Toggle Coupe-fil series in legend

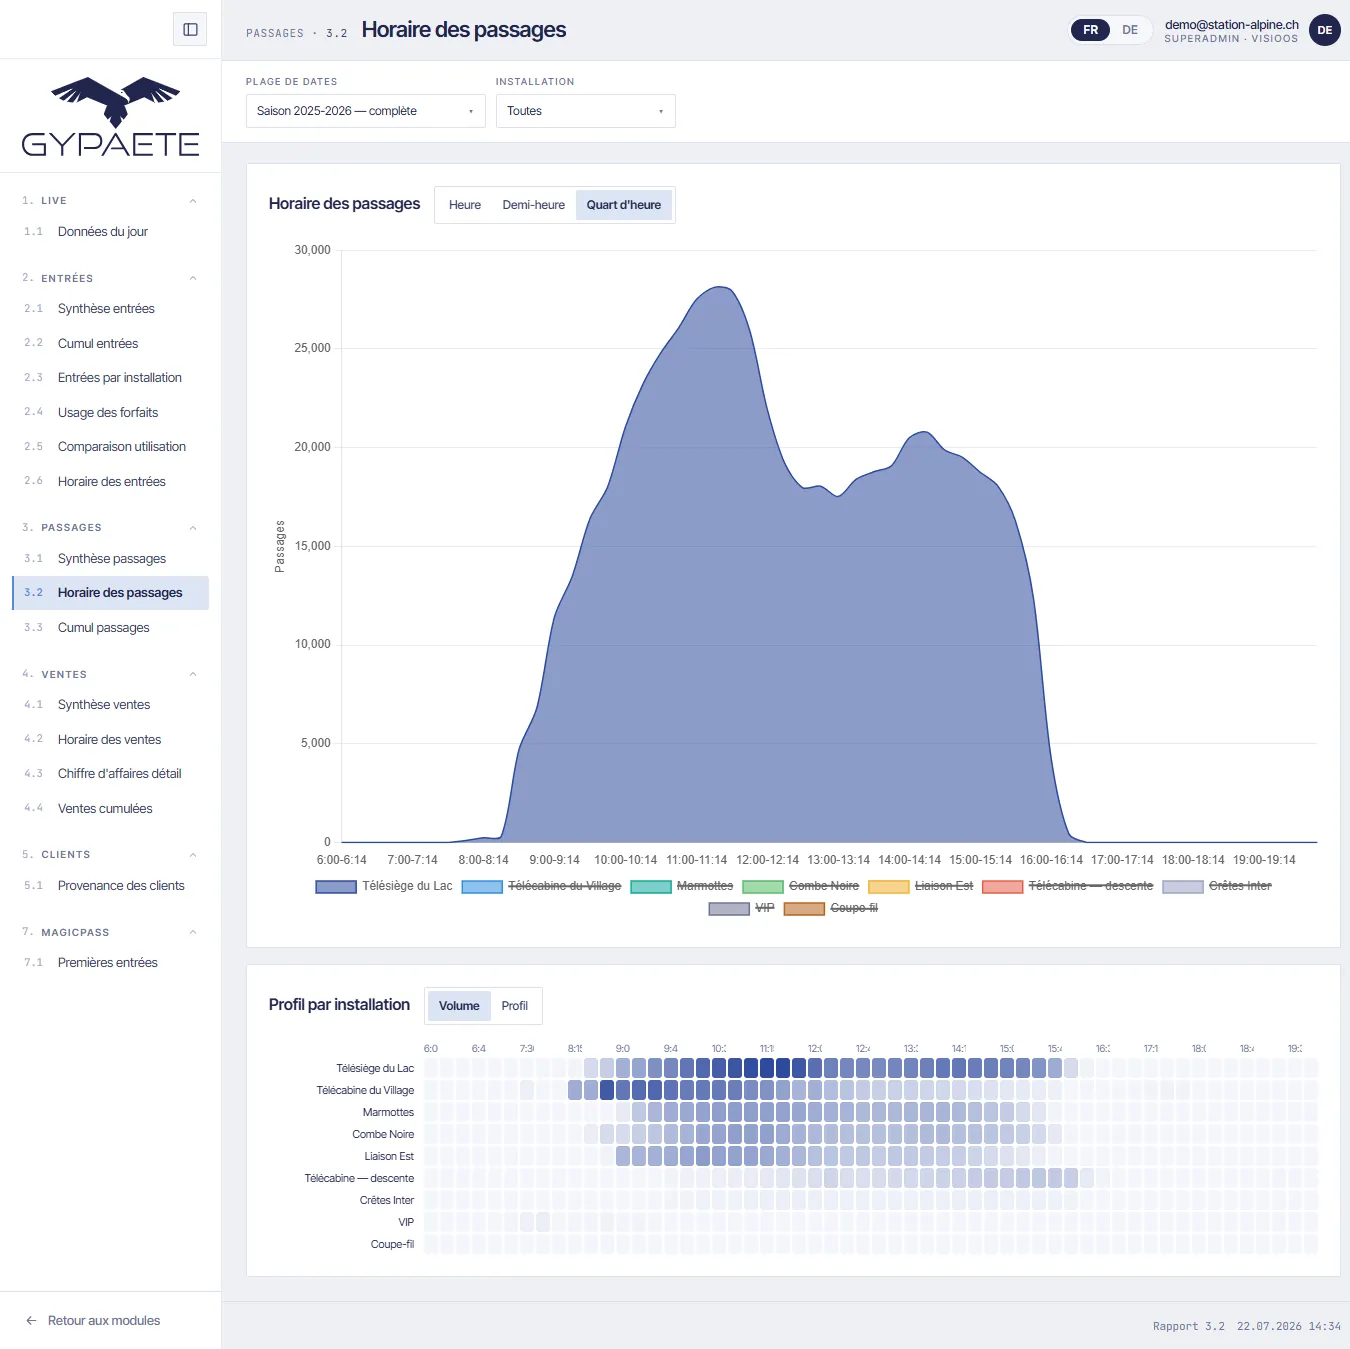pyautogui.click(x=831, y=908)
